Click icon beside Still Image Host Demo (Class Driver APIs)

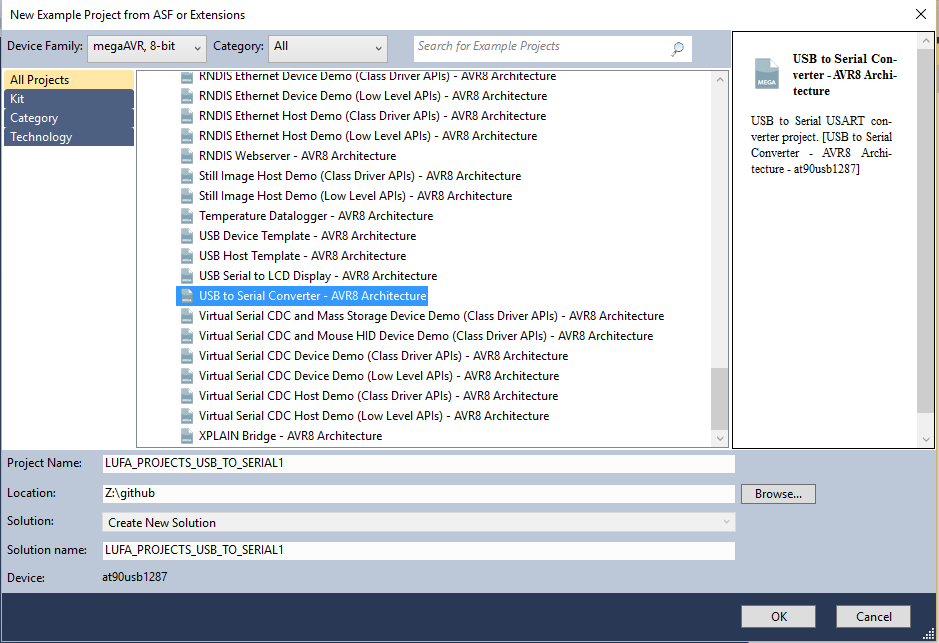(x=187, y=176)
